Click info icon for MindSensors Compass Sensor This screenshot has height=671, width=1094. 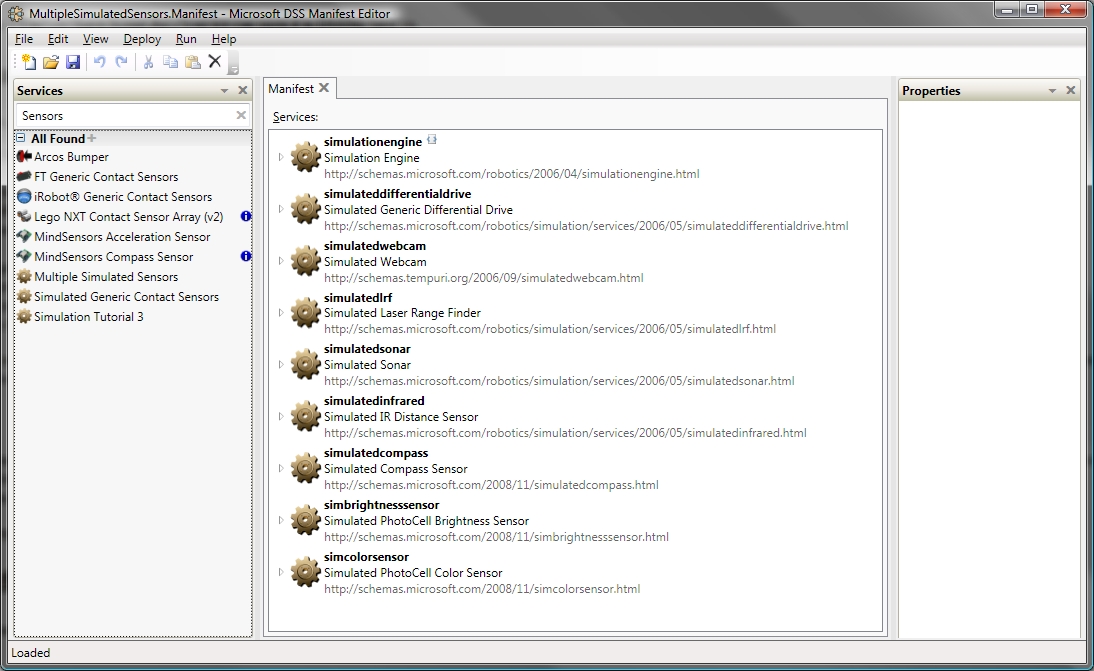click(246, 256)
